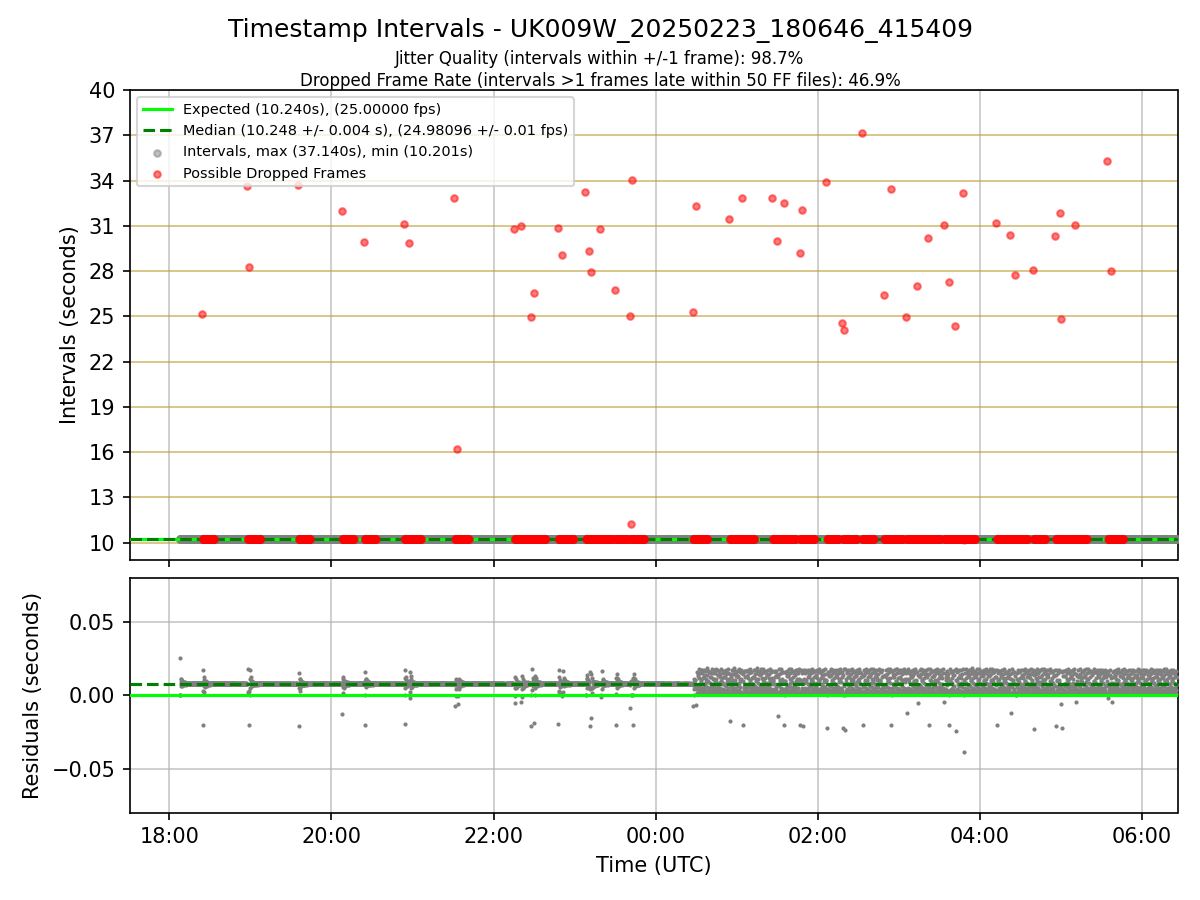
Task: Click the Jitter Quality 98.7% subtitle line
Action: click(599, 58)
